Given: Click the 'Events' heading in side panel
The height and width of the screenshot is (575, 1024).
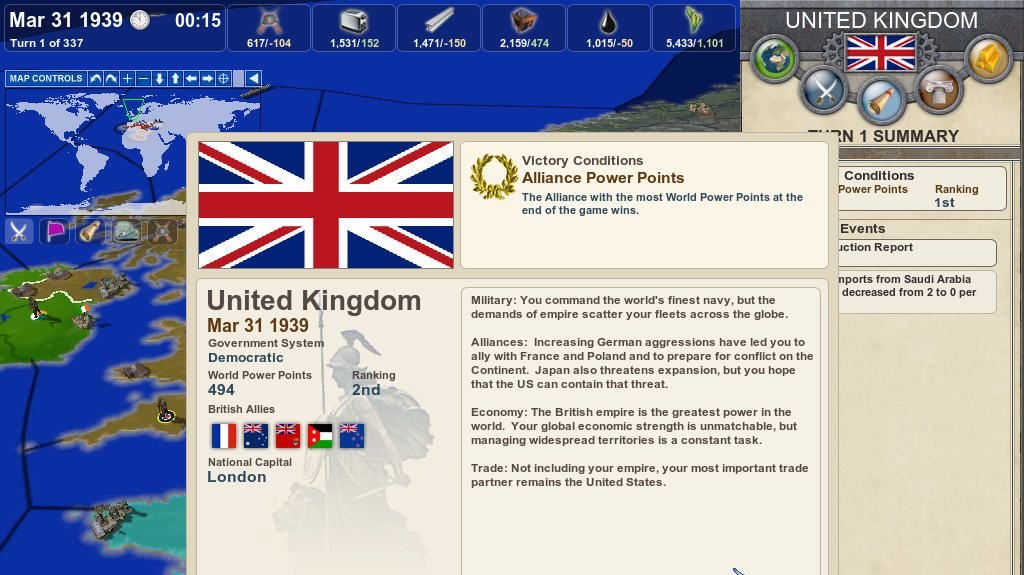Looking at the screenshot, I should (x=863, y=229).
